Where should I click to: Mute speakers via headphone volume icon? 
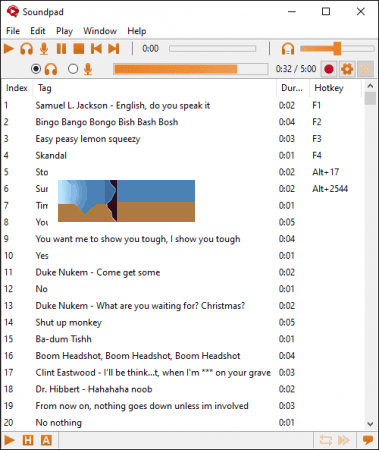pos(288,49)
